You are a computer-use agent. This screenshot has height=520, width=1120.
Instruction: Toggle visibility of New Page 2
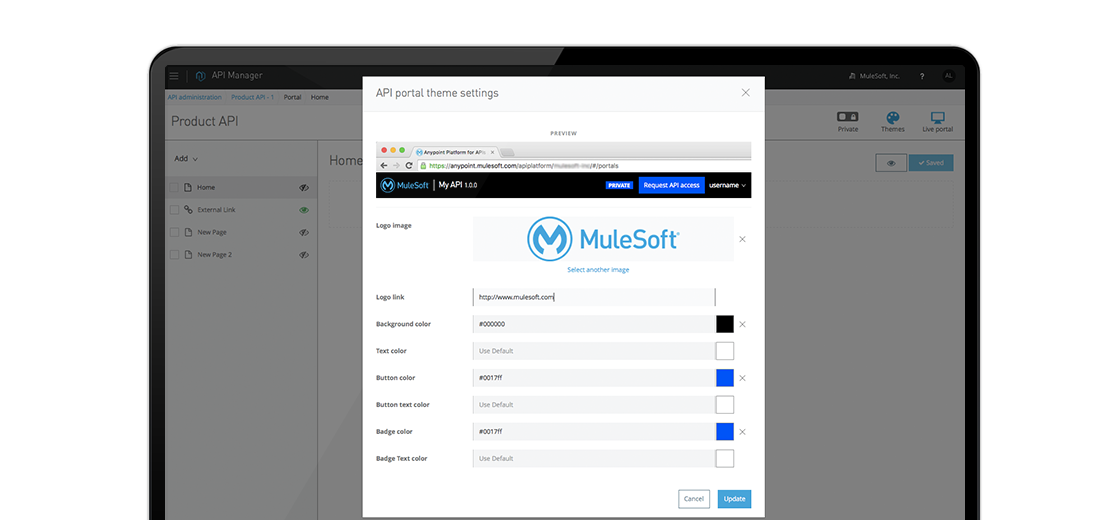303,255
